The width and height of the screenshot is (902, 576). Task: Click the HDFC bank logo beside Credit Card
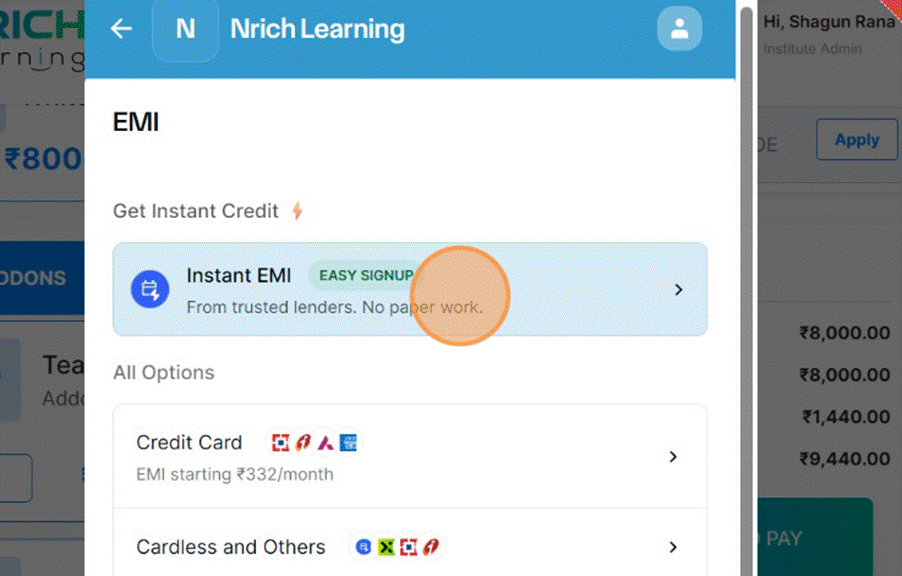point(281,442)
